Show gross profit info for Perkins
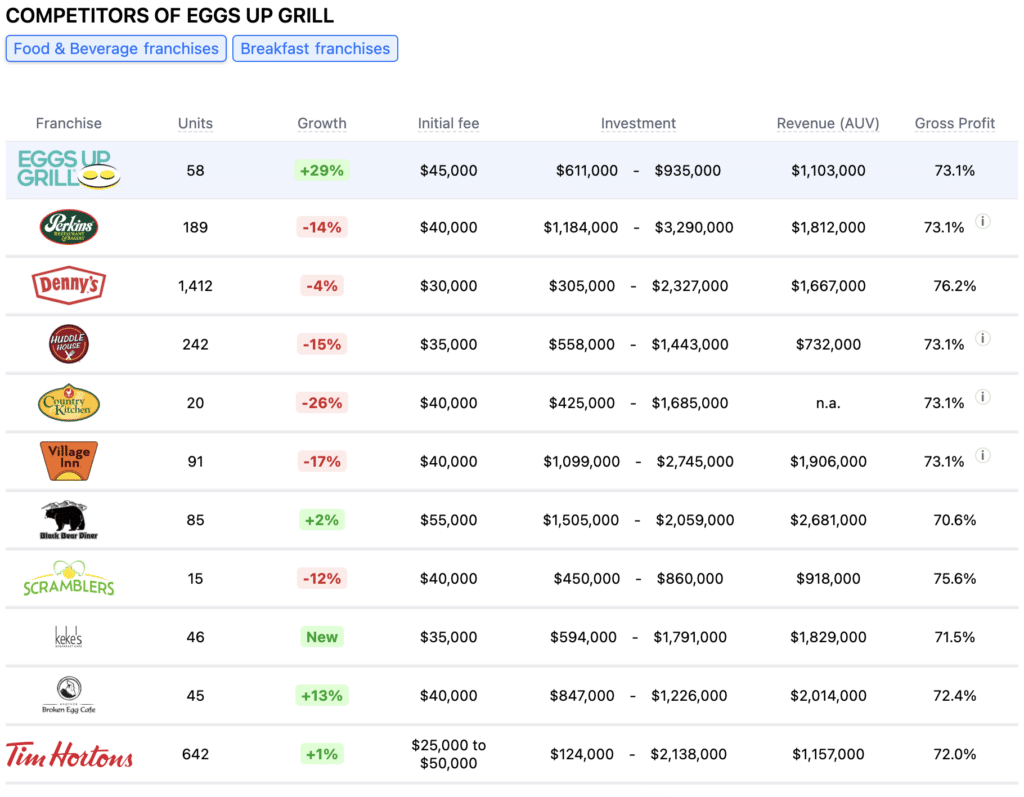 983,221
